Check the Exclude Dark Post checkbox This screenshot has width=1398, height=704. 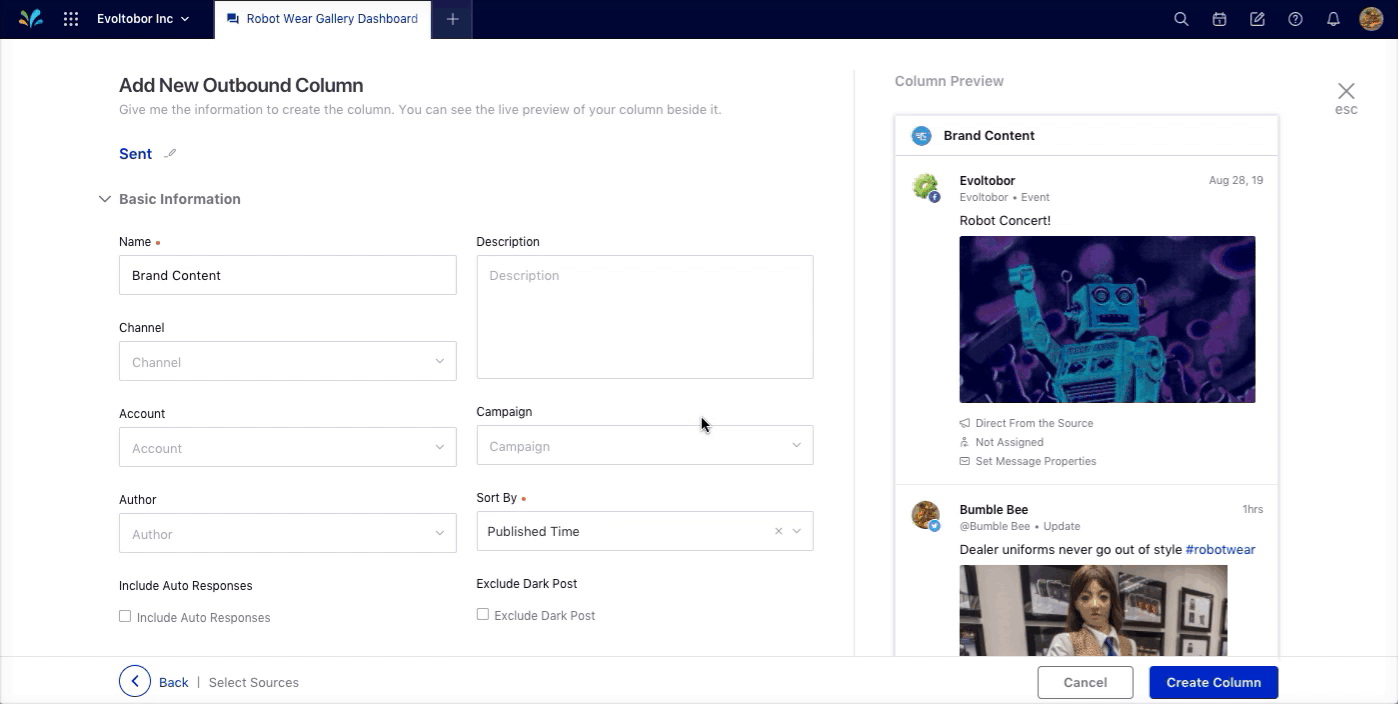click(x=483, y=614)
